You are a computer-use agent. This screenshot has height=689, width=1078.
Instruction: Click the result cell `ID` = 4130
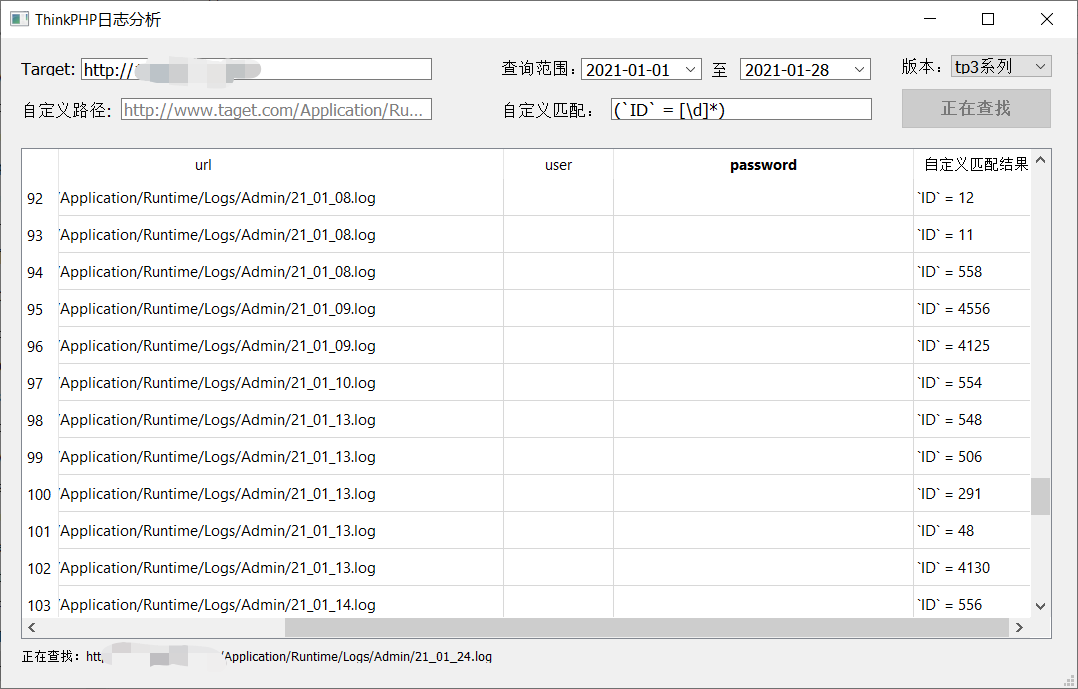(x=972, y=569)
